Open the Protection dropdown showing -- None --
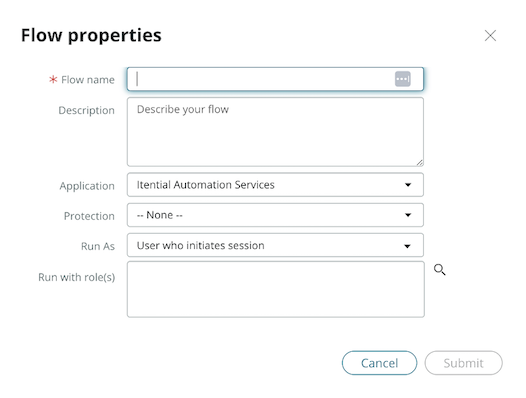526x398 pixels. [x=275, y=215]
